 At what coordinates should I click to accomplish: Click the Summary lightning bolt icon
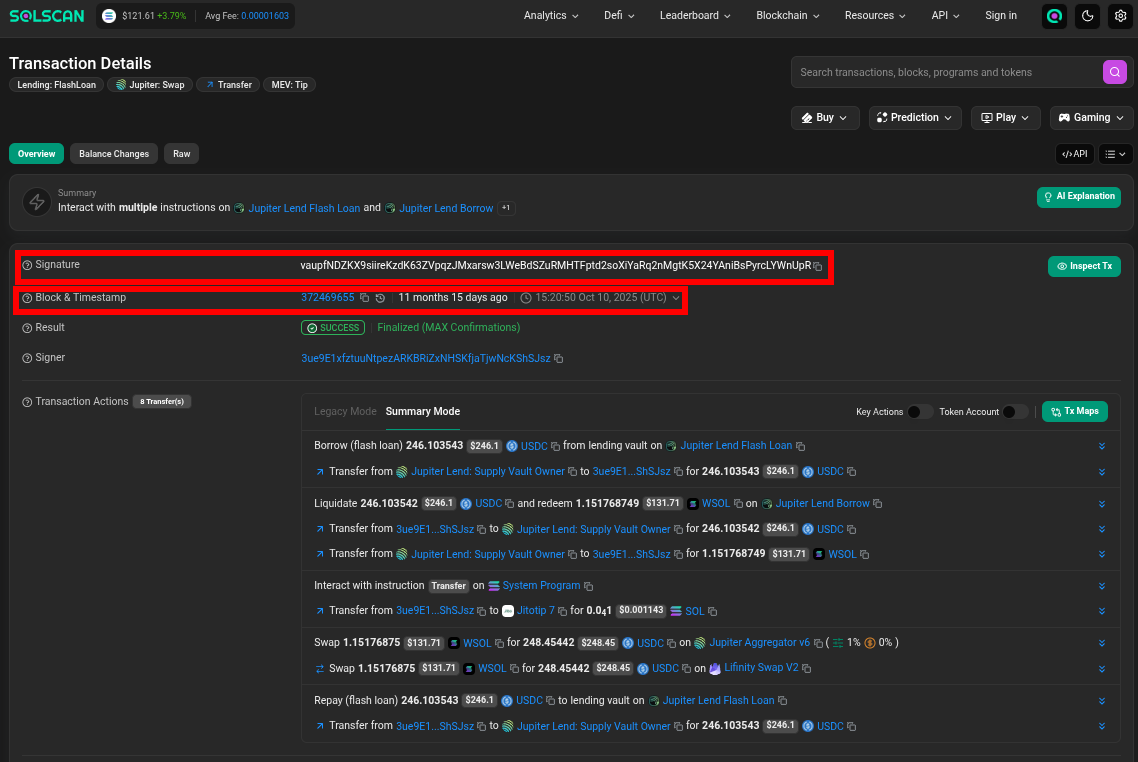37,202
